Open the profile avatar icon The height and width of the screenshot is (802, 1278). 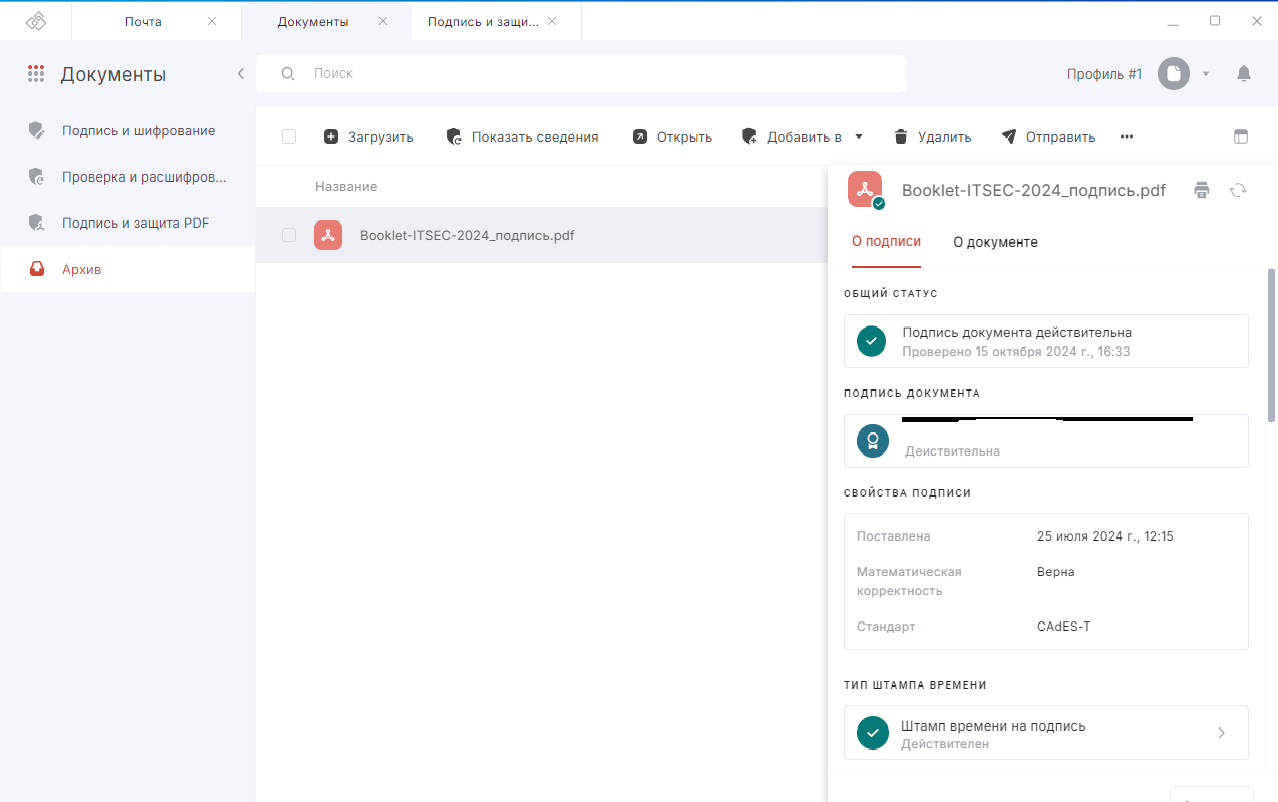pyautogui.click(x=1174, y=74)
